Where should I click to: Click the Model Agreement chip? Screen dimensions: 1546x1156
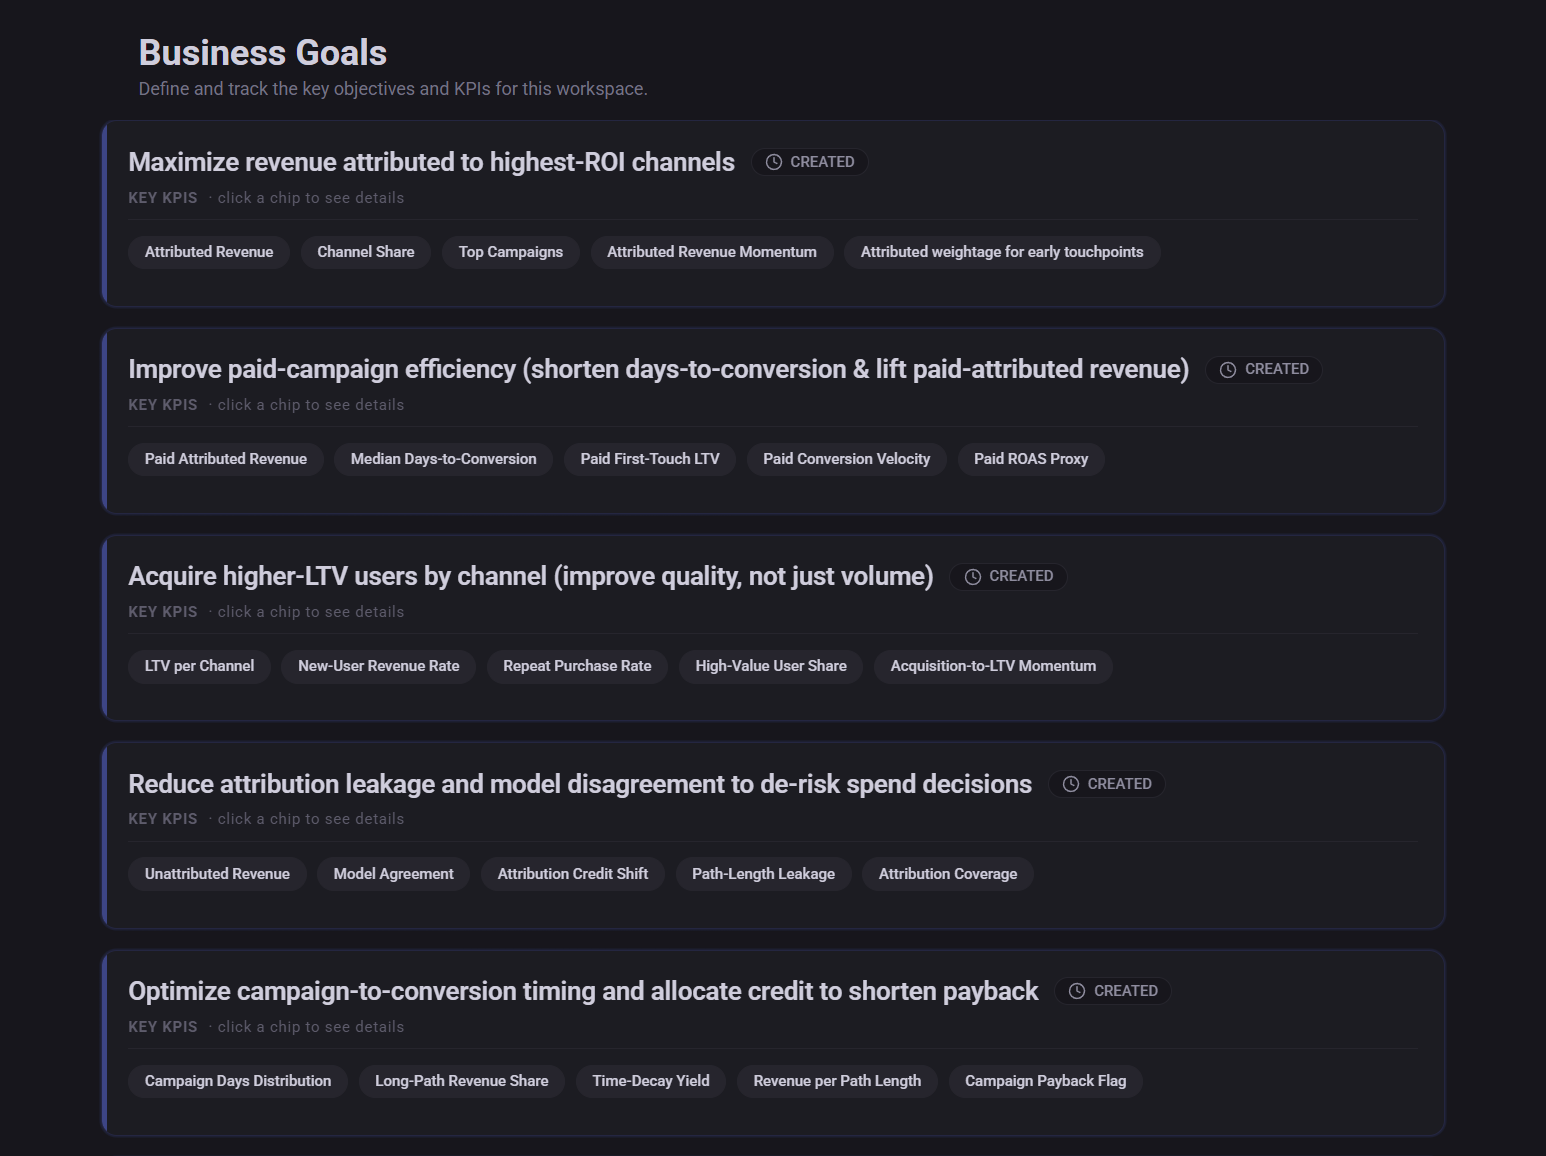coord(393,873)
